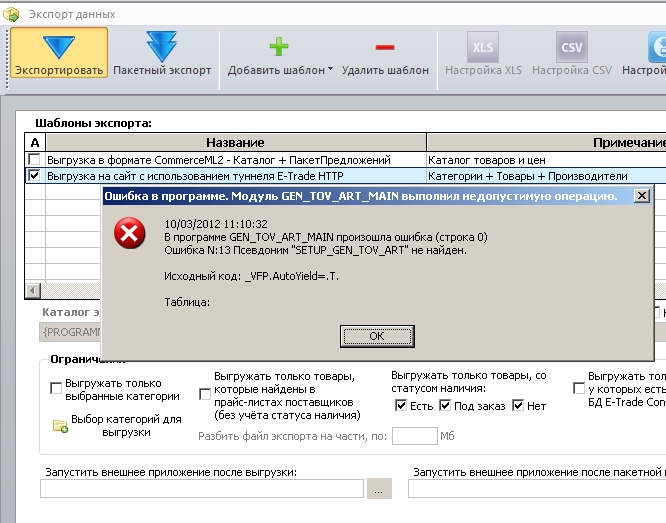Click the red minus Удалить шаблон icon
Image resolution: width=666 pixels, height=523 pixels.
click(x=385, y=47)
